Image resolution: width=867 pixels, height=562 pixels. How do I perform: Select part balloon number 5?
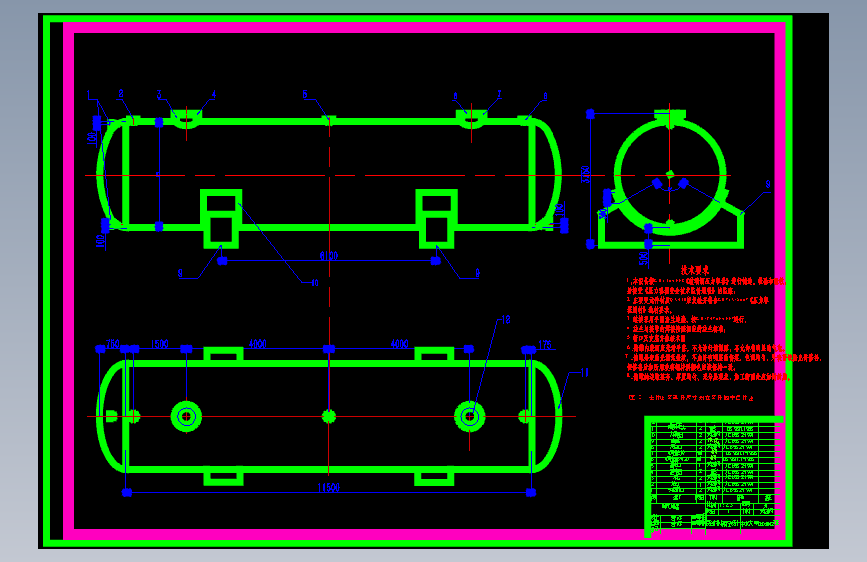[305, 94]
